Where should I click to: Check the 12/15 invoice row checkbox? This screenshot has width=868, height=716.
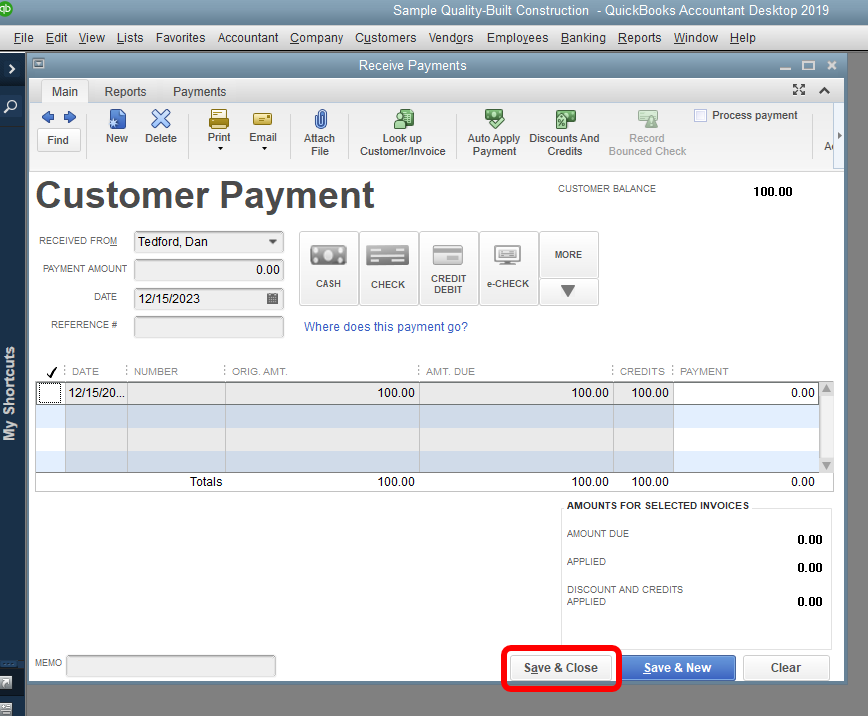50,393
